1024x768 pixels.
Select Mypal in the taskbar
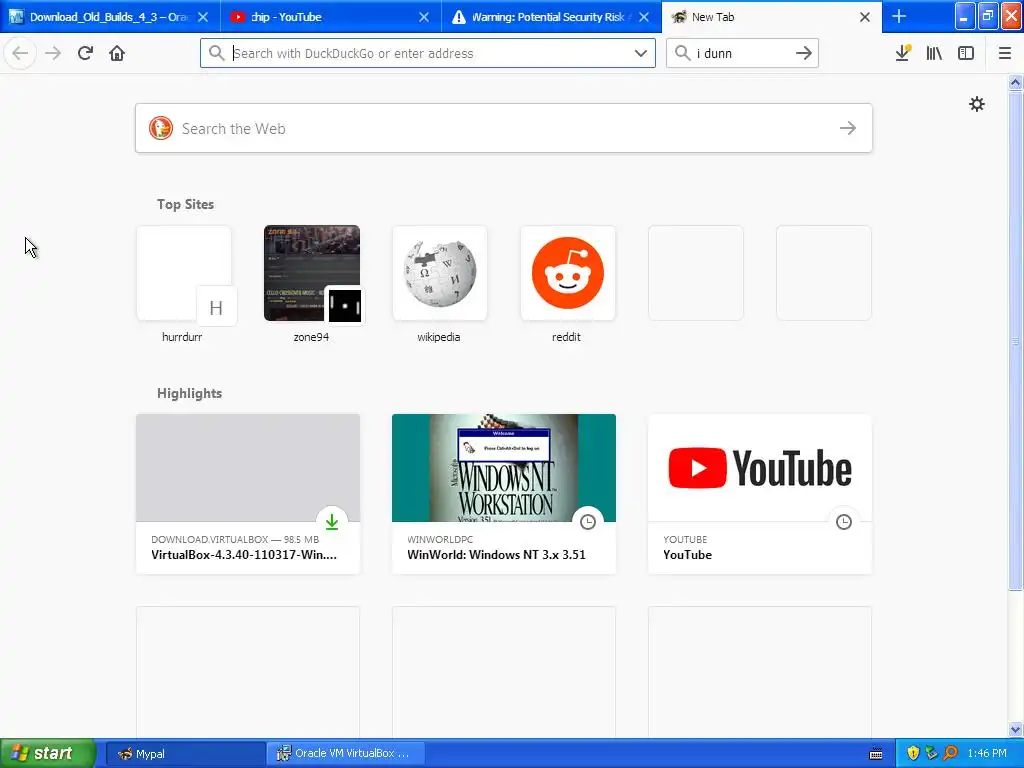[x=185, y=753]
